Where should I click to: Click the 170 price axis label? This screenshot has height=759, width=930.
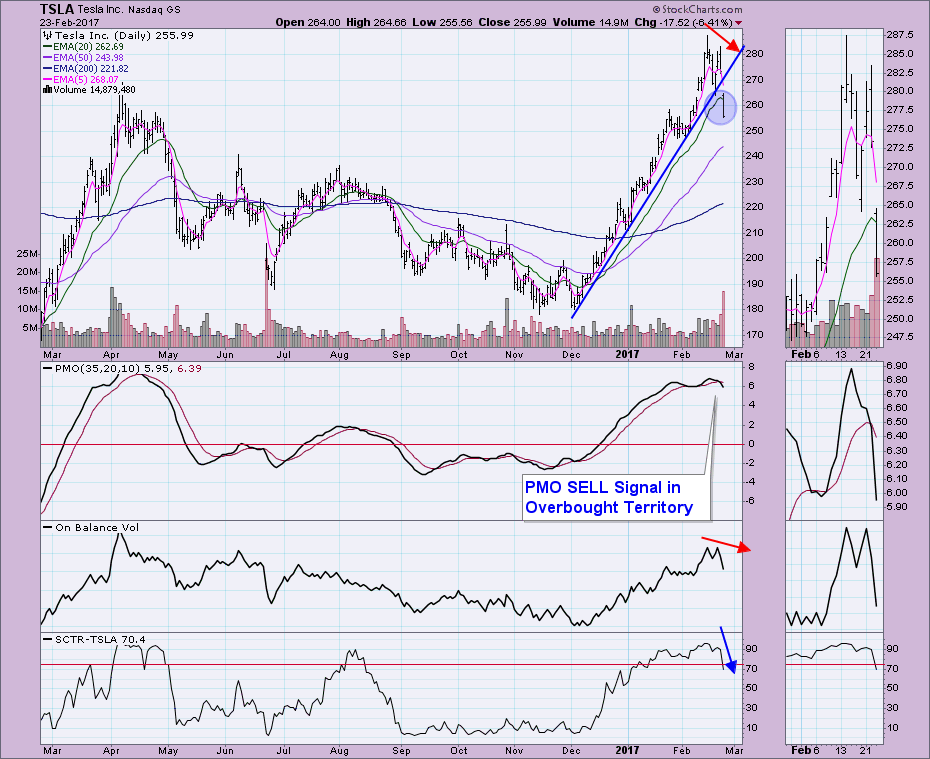(755, 334)
